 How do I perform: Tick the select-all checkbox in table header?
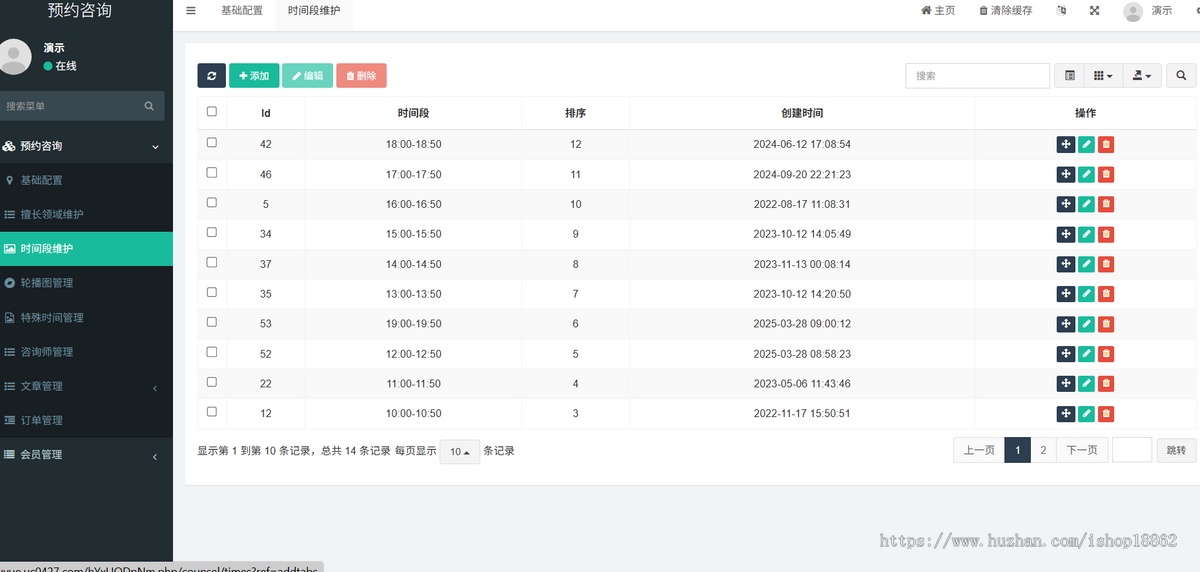pos(211,112)
